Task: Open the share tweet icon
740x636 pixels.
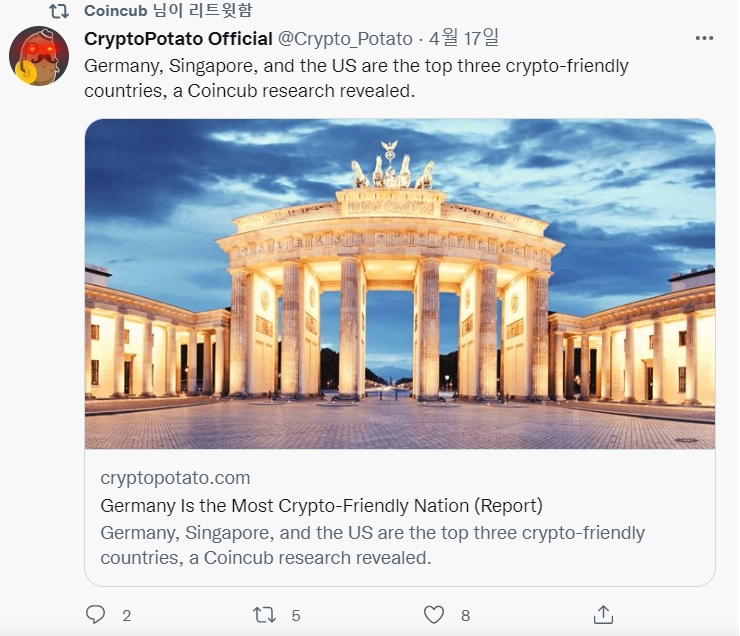Action: pyautogui.click(x=603, y=614)
